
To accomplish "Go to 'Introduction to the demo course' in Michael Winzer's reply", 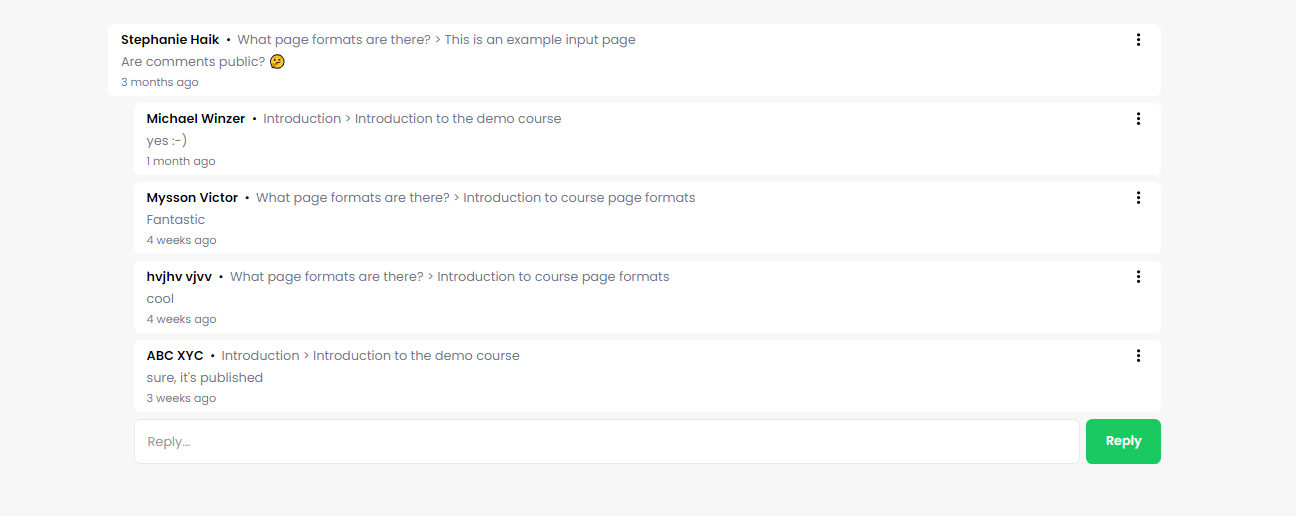I will click(x=458, y=119).
